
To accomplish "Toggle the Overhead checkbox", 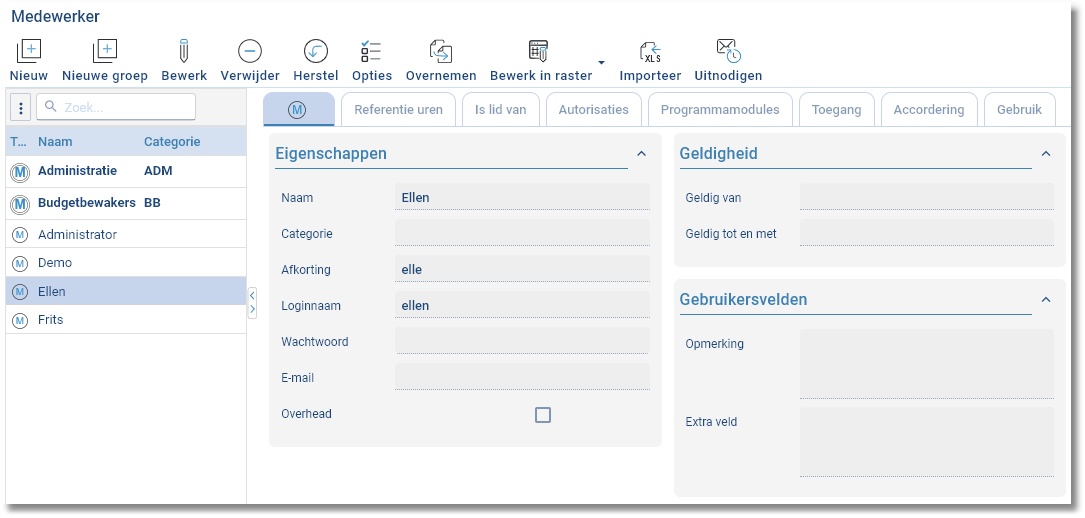I will point(543,415).
